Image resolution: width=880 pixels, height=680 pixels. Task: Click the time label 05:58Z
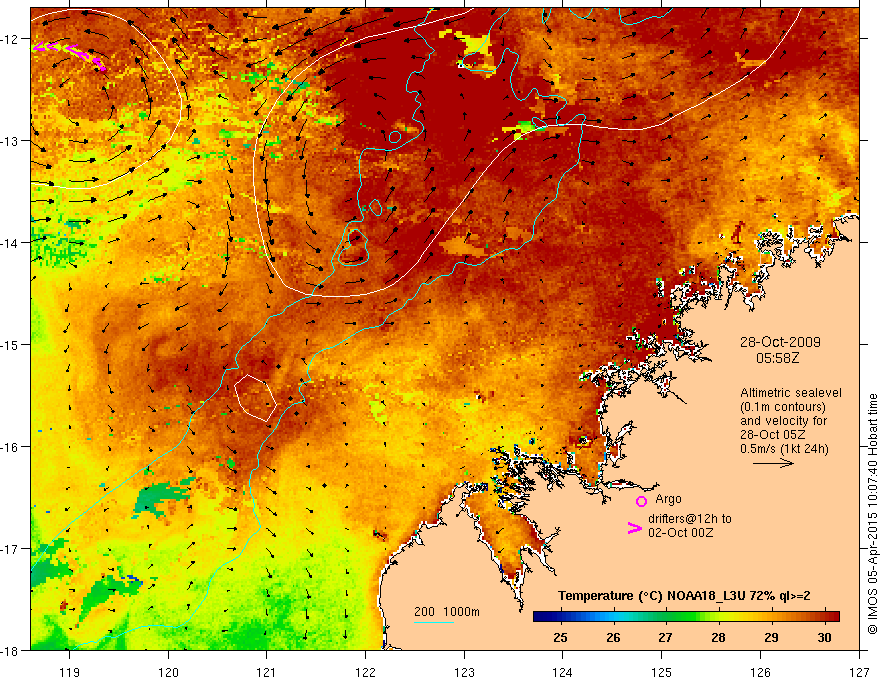click(x=777, y=358)
